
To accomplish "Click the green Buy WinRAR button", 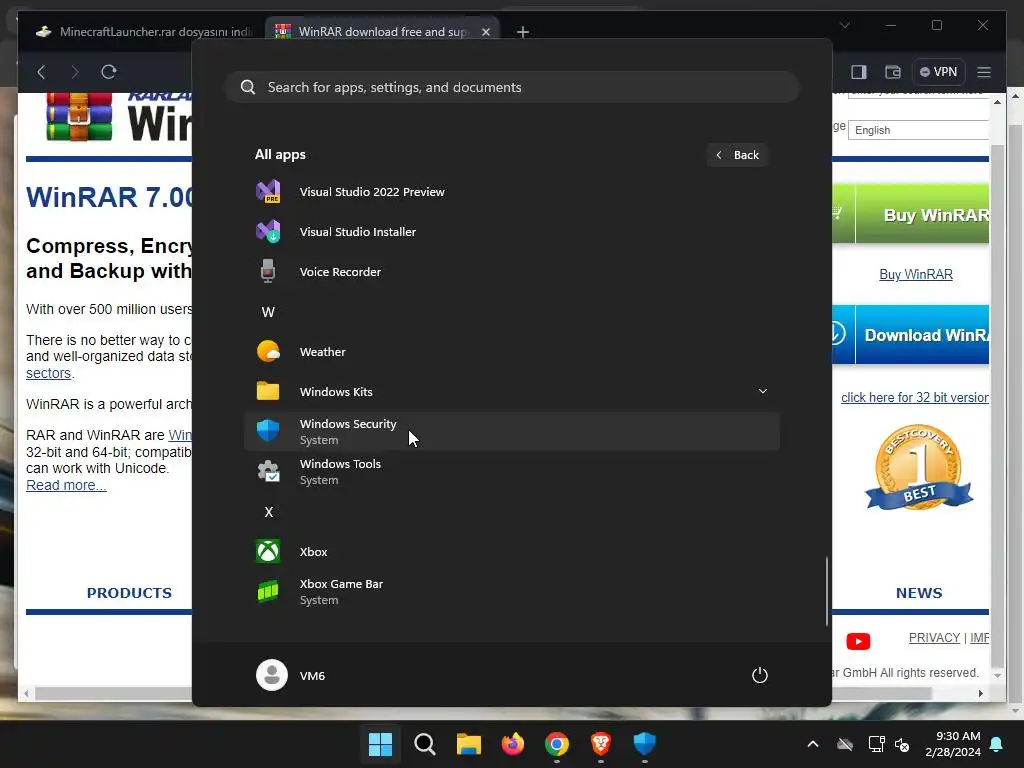I will (x=910, y=214).
